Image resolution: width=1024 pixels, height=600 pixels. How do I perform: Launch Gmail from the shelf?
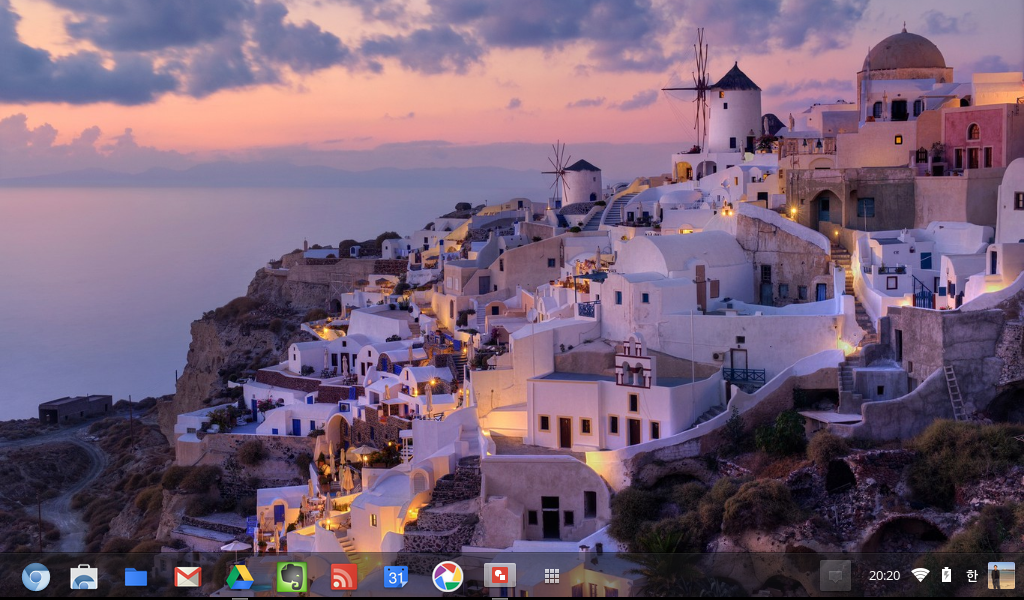pyautogui.click(x=188, y=577)
